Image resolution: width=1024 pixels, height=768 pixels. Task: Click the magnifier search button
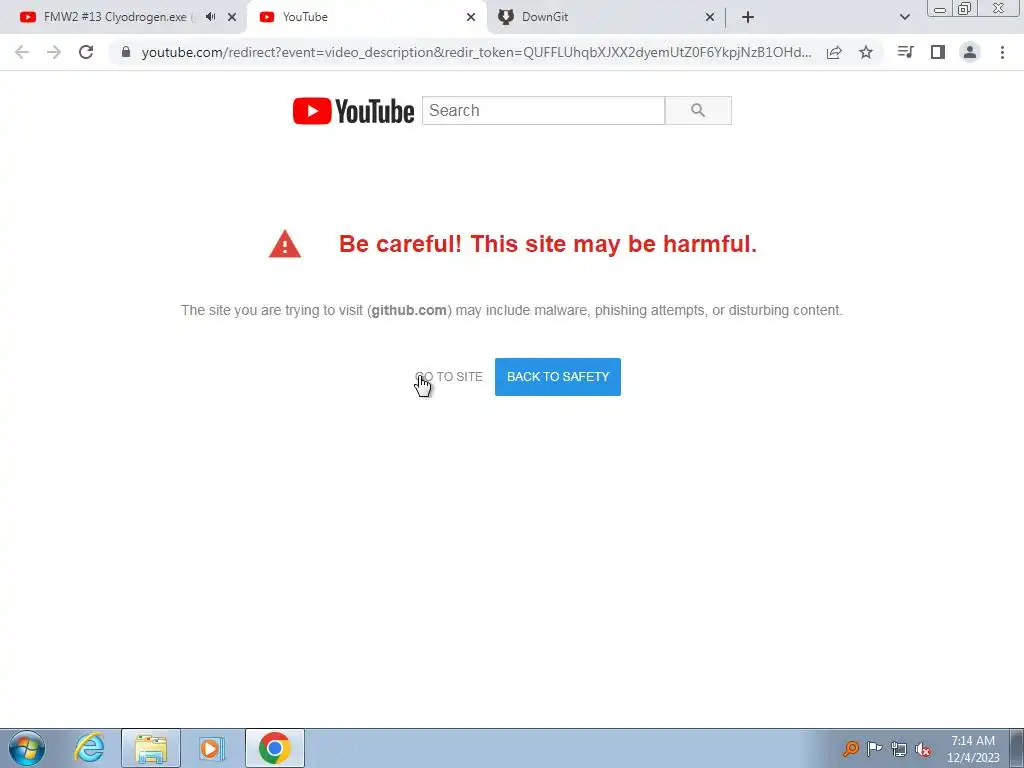698,110
